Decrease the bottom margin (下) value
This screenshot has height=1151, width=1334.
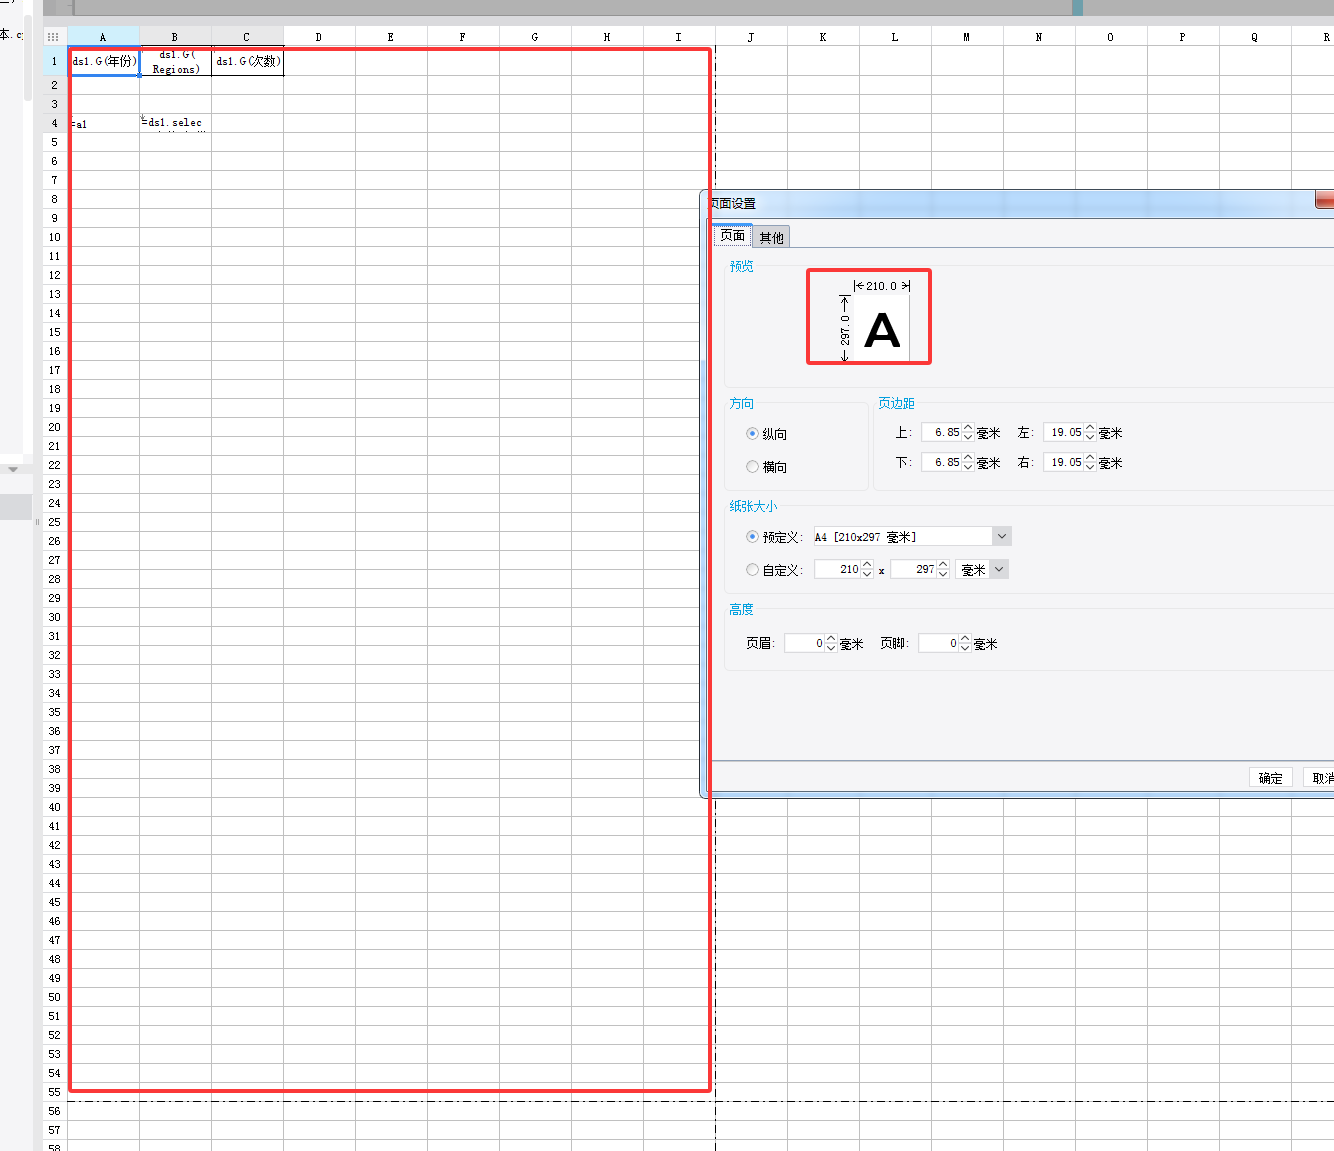click(968, 467)
